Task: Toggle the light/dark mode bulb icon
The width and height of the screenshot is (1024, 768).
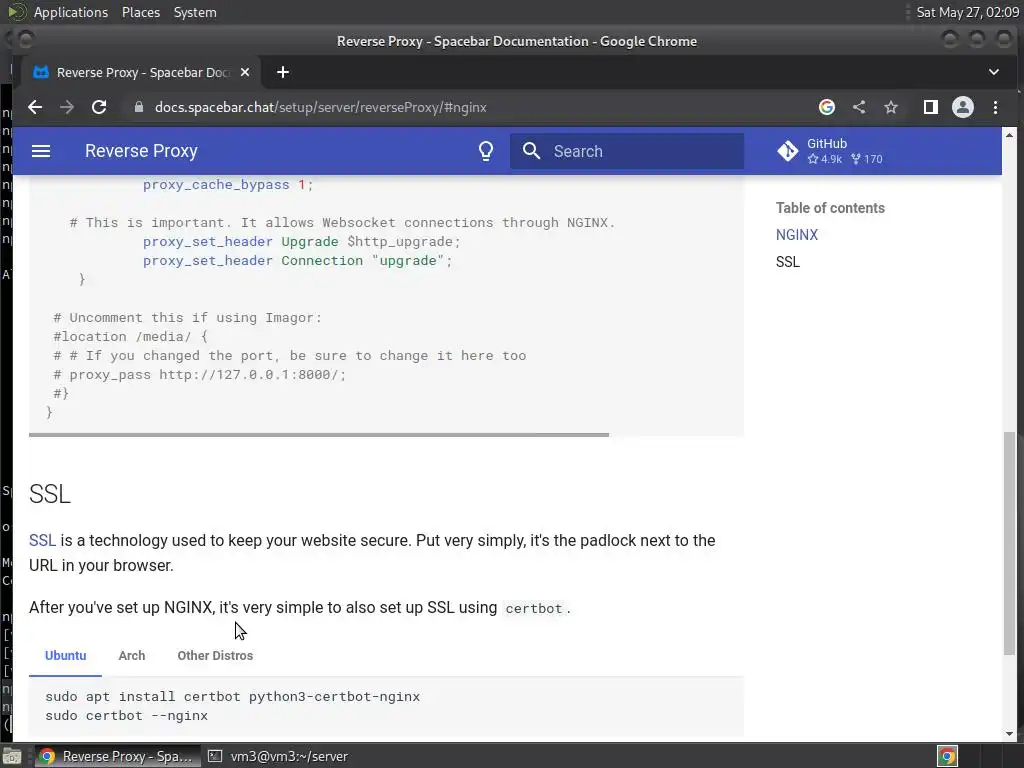Action: [486, 151]
